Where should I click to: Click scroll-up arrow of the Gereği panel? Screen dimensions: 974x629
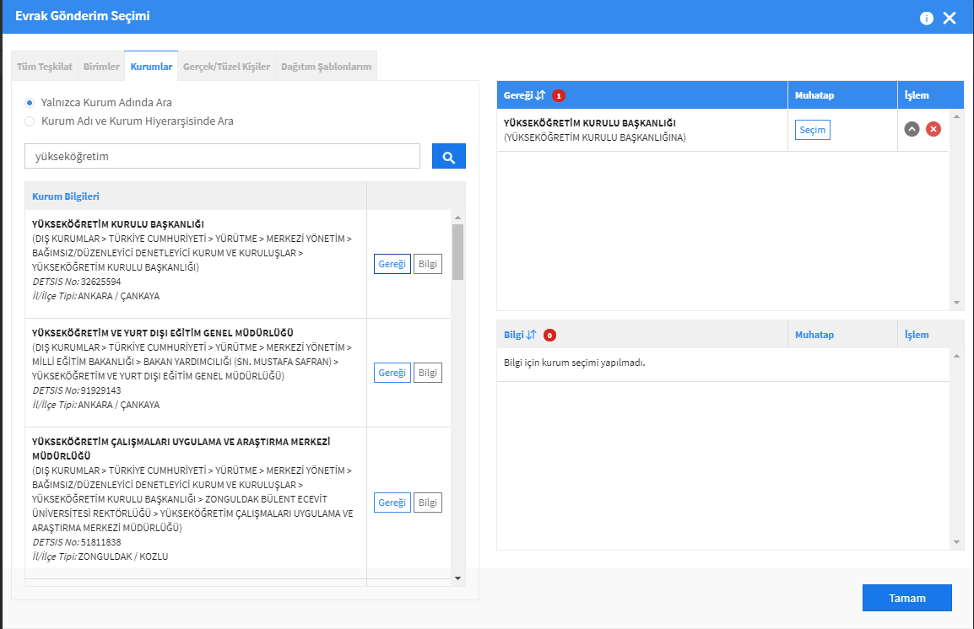pos(957,117)
